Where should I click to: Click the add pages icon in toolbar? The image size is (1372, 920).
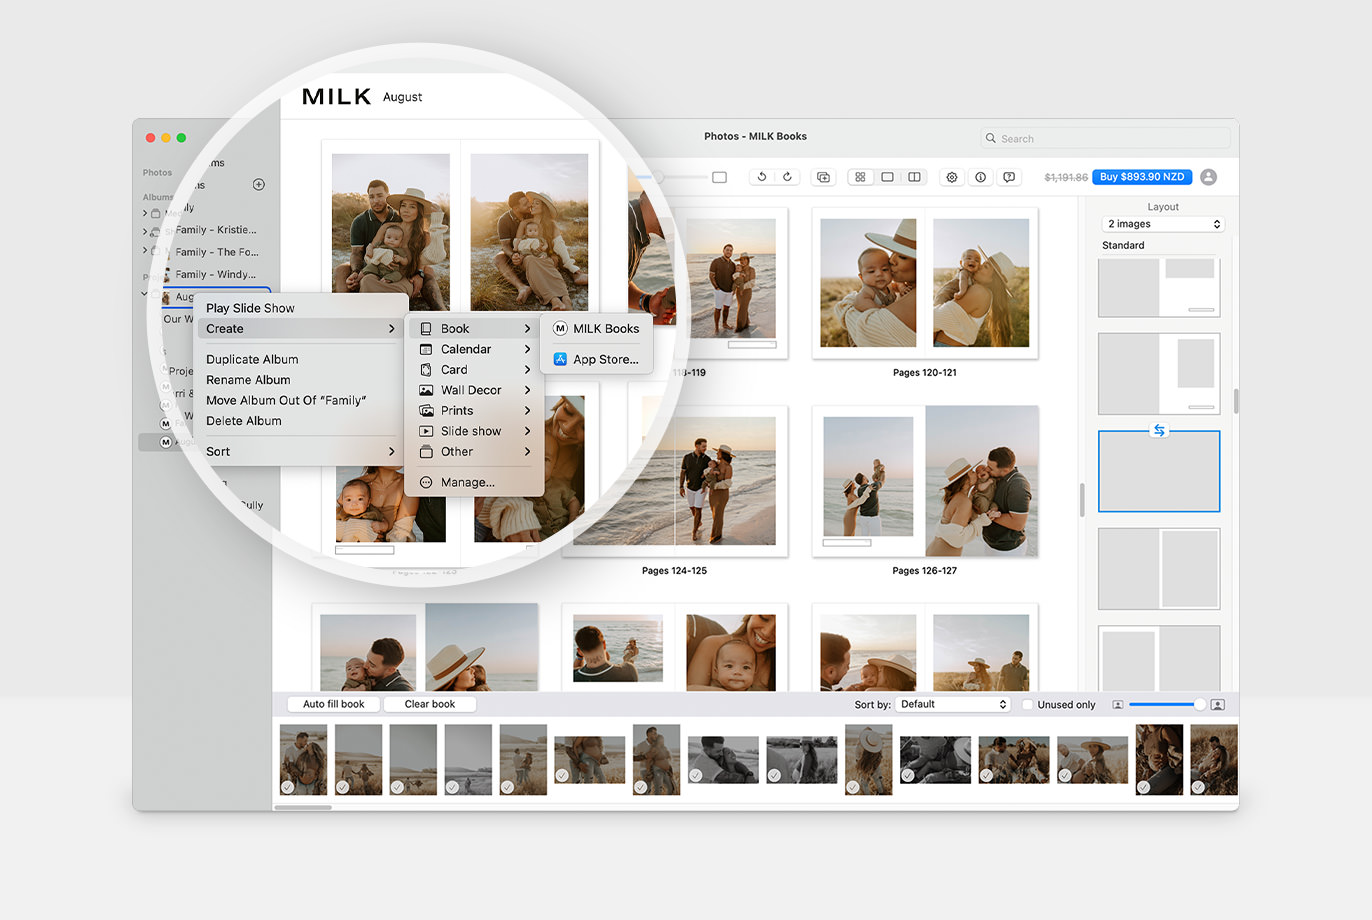point(823,177)
